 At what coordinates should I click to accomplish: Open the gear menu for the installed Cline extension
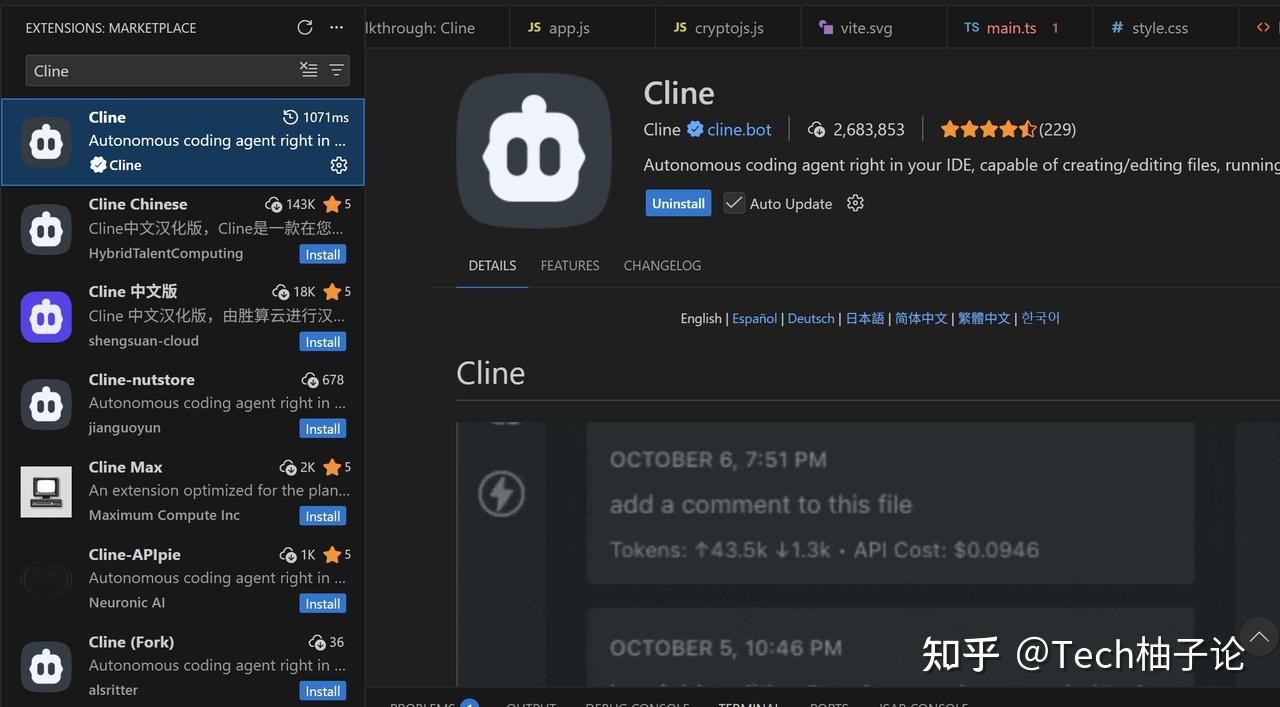339,165
